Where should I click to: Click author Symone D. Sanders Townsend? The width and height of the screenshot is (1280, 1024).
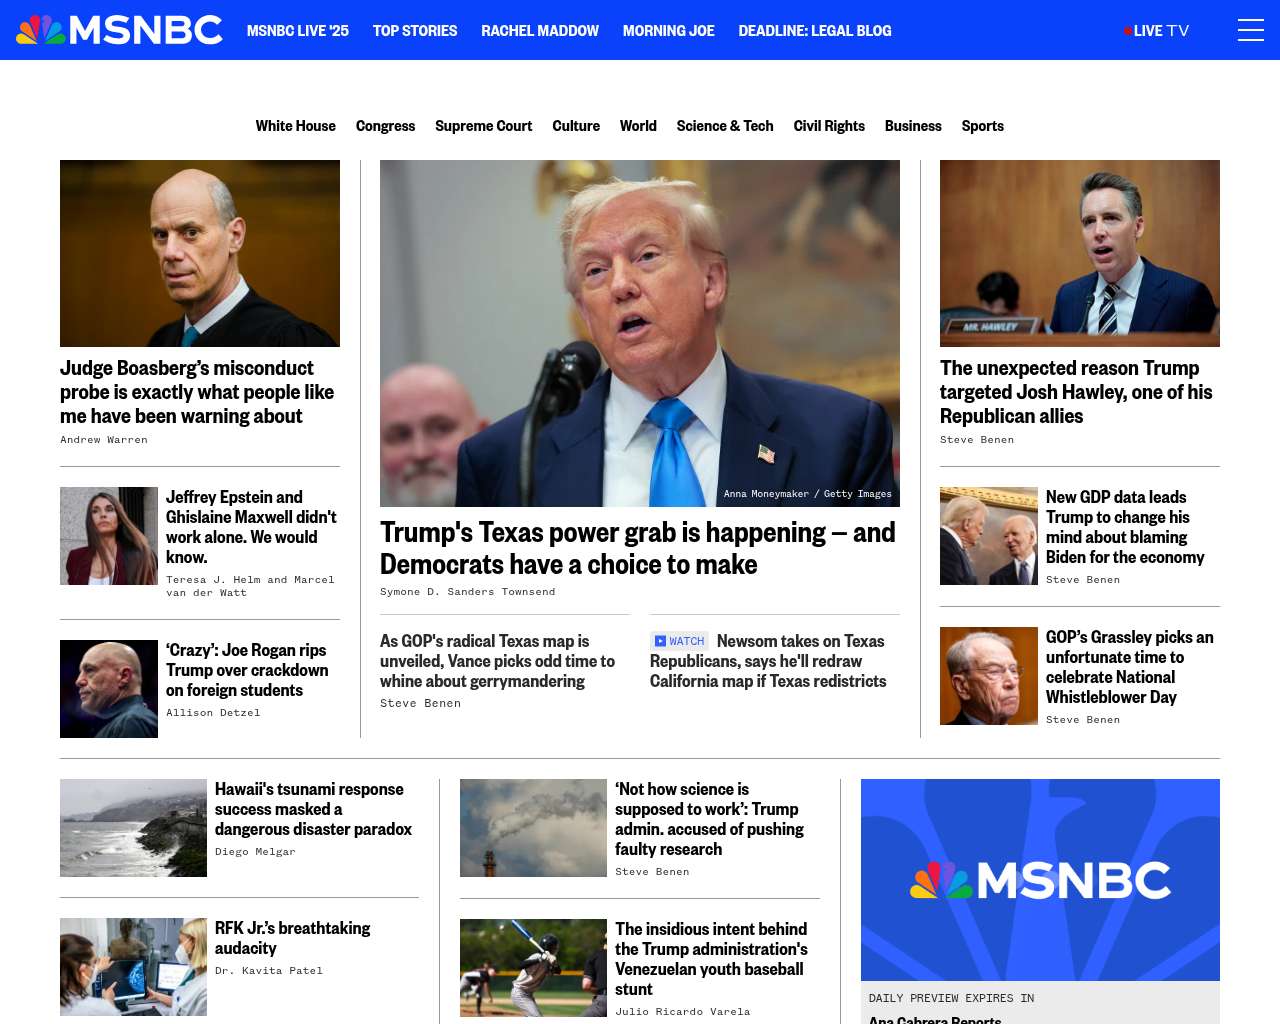coord(467,592)
